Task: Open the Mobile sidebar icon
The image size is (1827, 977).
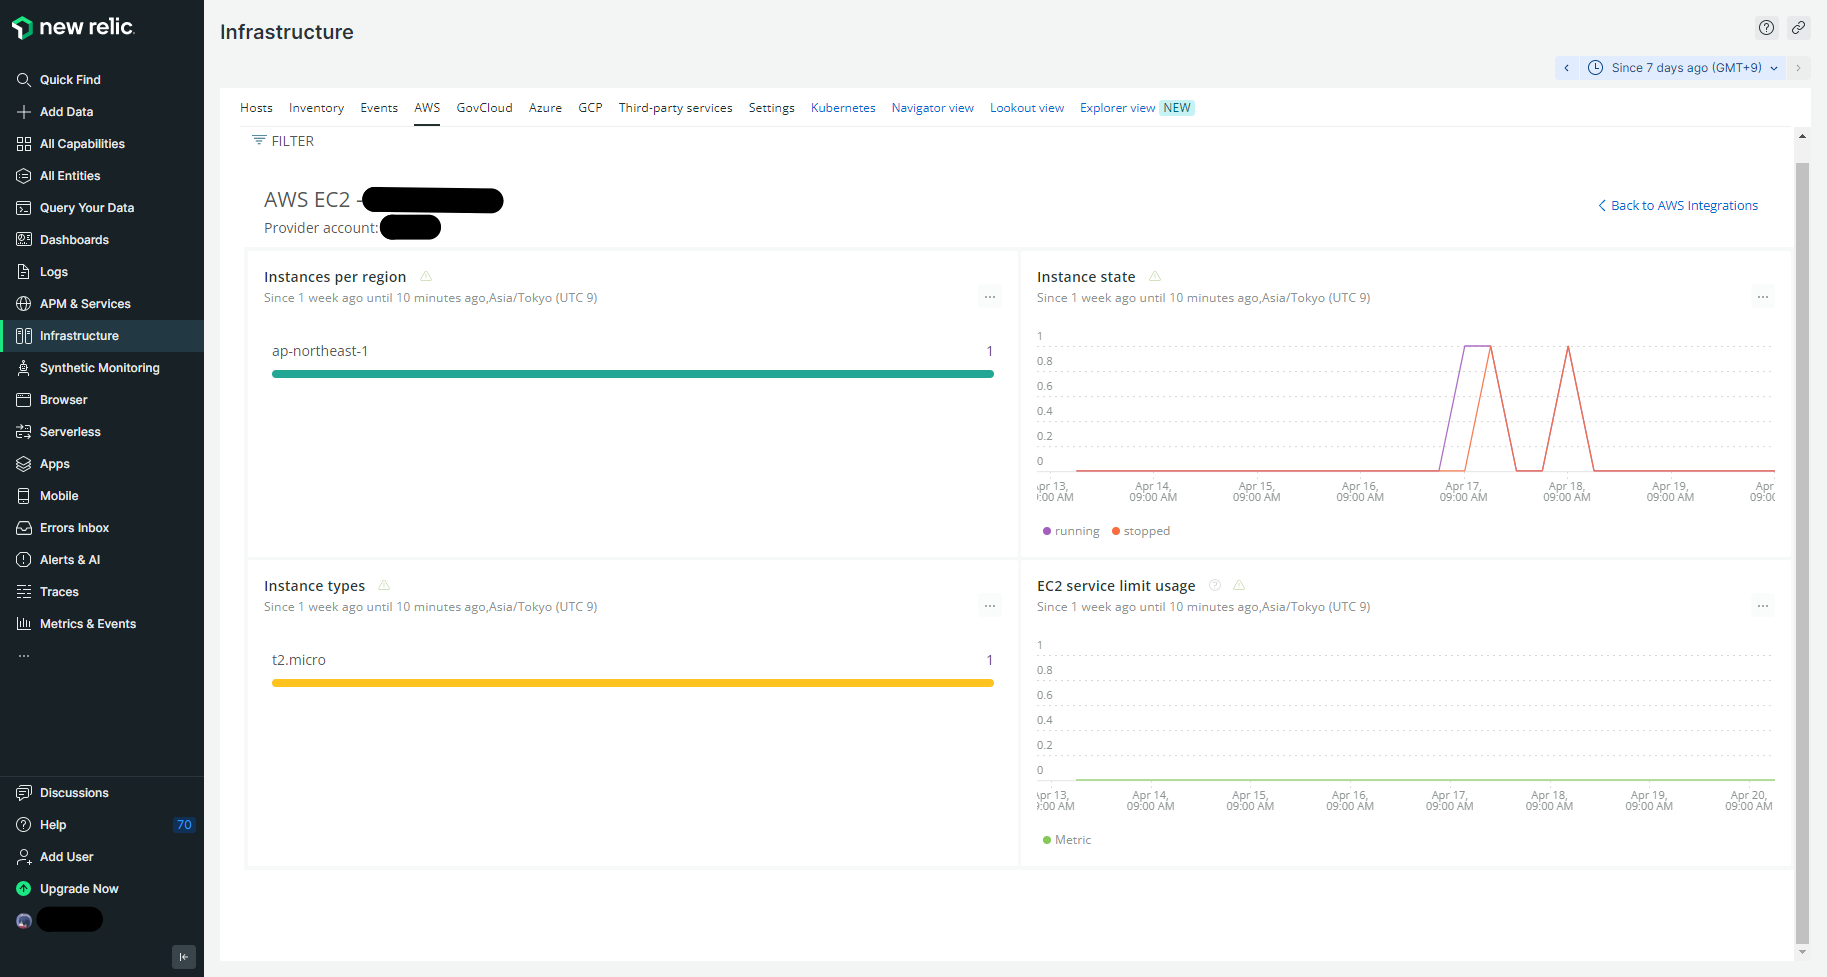Action: 24,496
